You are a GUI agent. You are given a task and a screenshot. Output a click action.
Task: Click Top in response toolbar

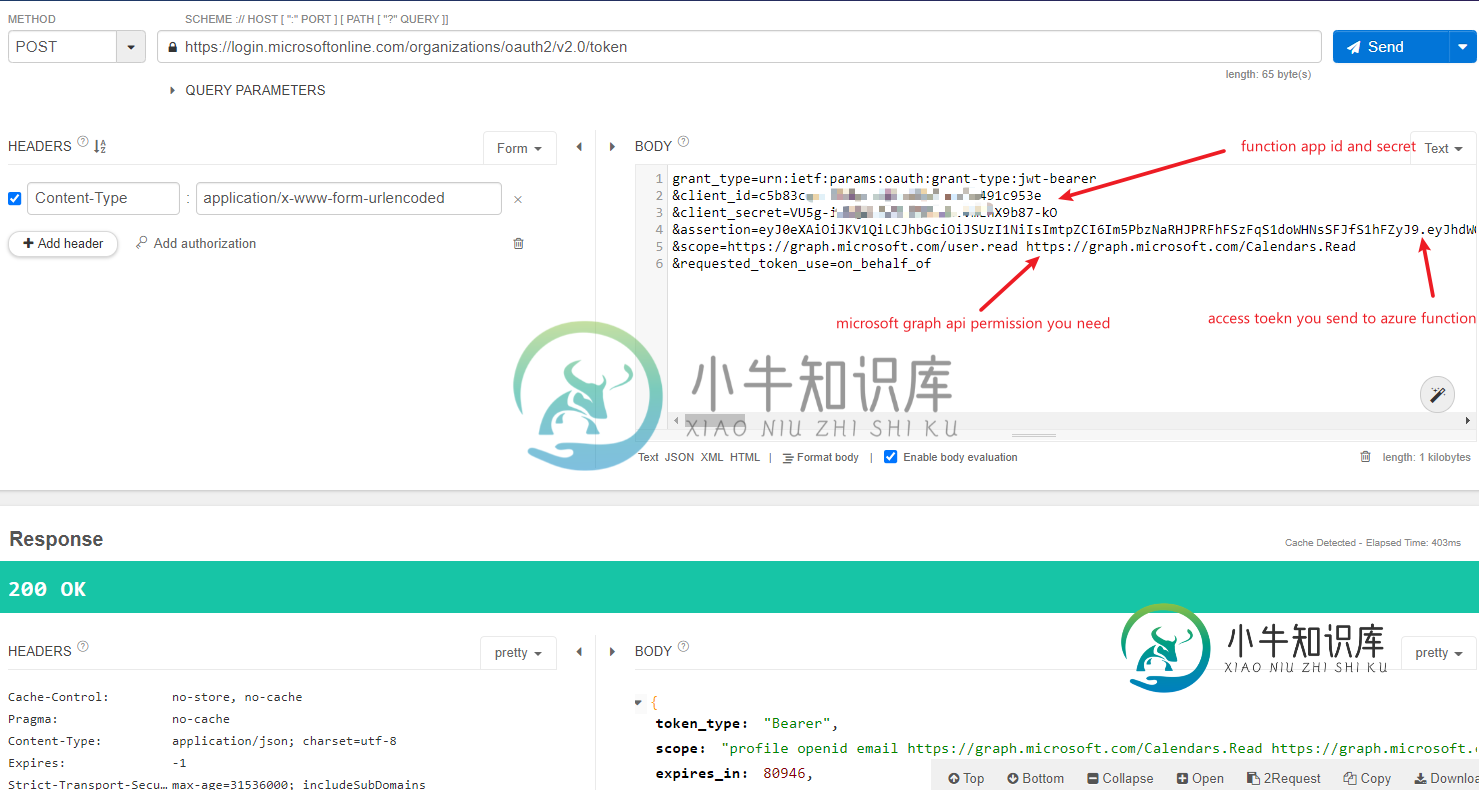pos(966,778)
